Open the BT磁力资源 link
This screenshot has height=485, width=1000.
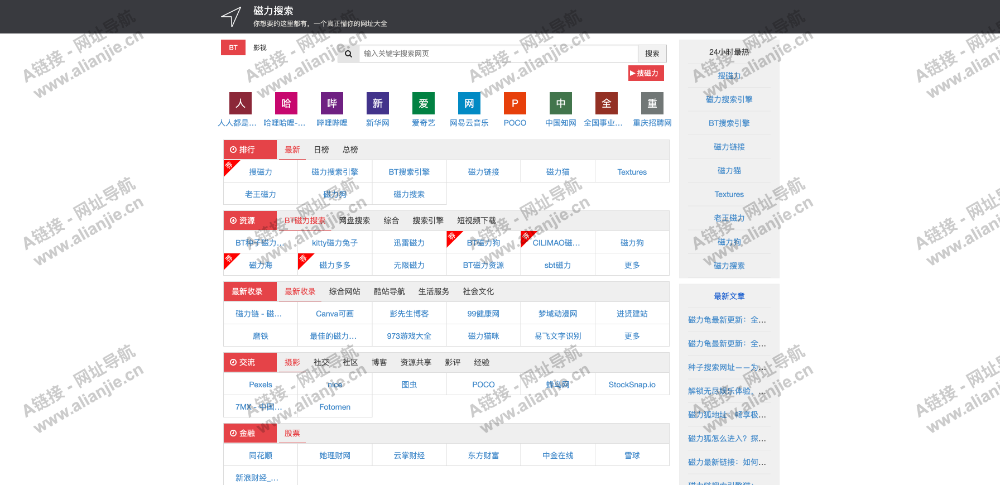tap(483, 265)
